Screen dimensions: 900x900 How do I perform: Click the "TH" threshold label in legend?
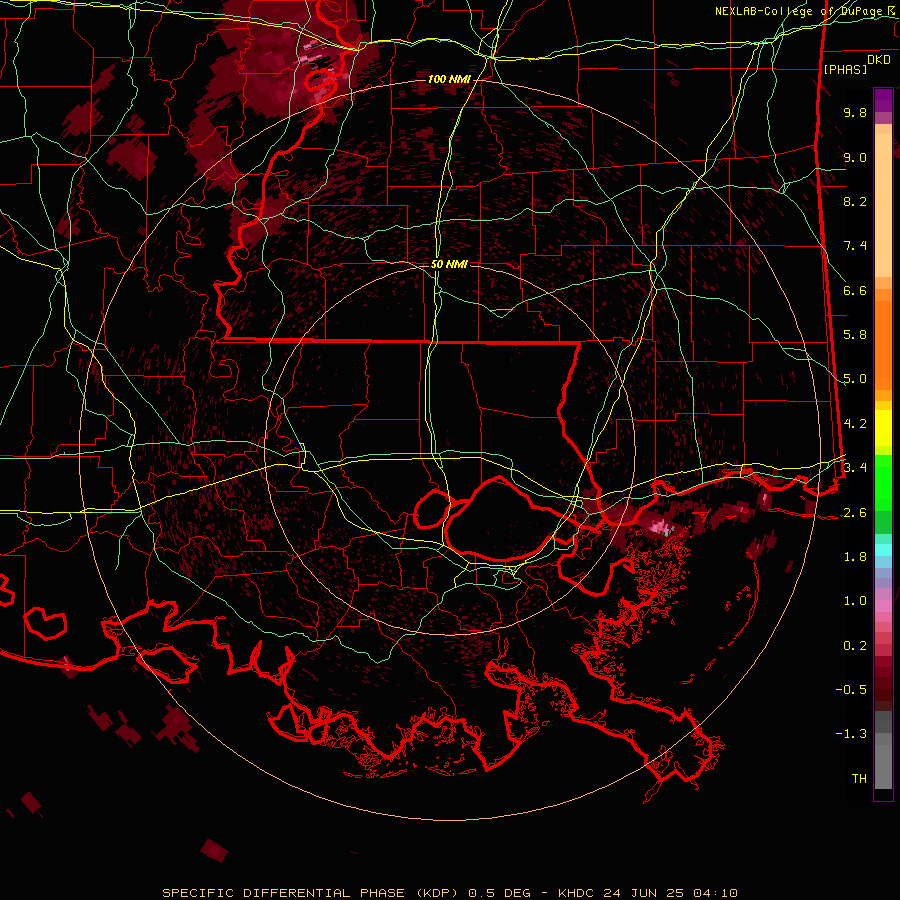tap(859, 779)
